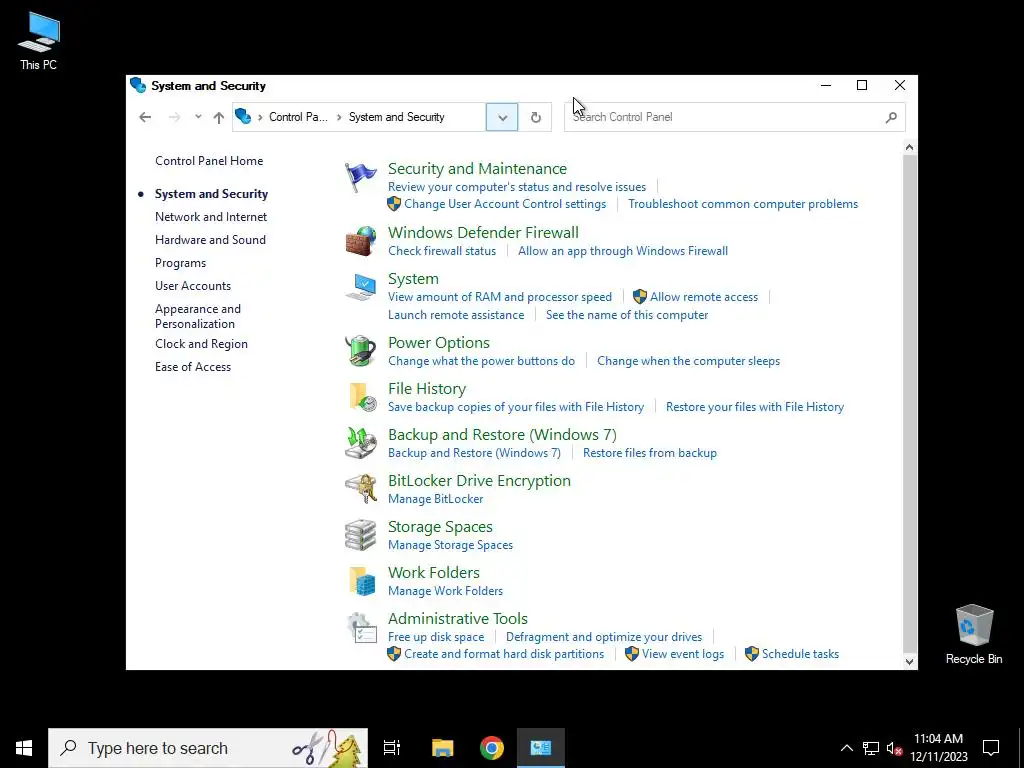This screenshot has height=768, width=1024.
Task: Select Network and Internet category
Action: [211, 217]
